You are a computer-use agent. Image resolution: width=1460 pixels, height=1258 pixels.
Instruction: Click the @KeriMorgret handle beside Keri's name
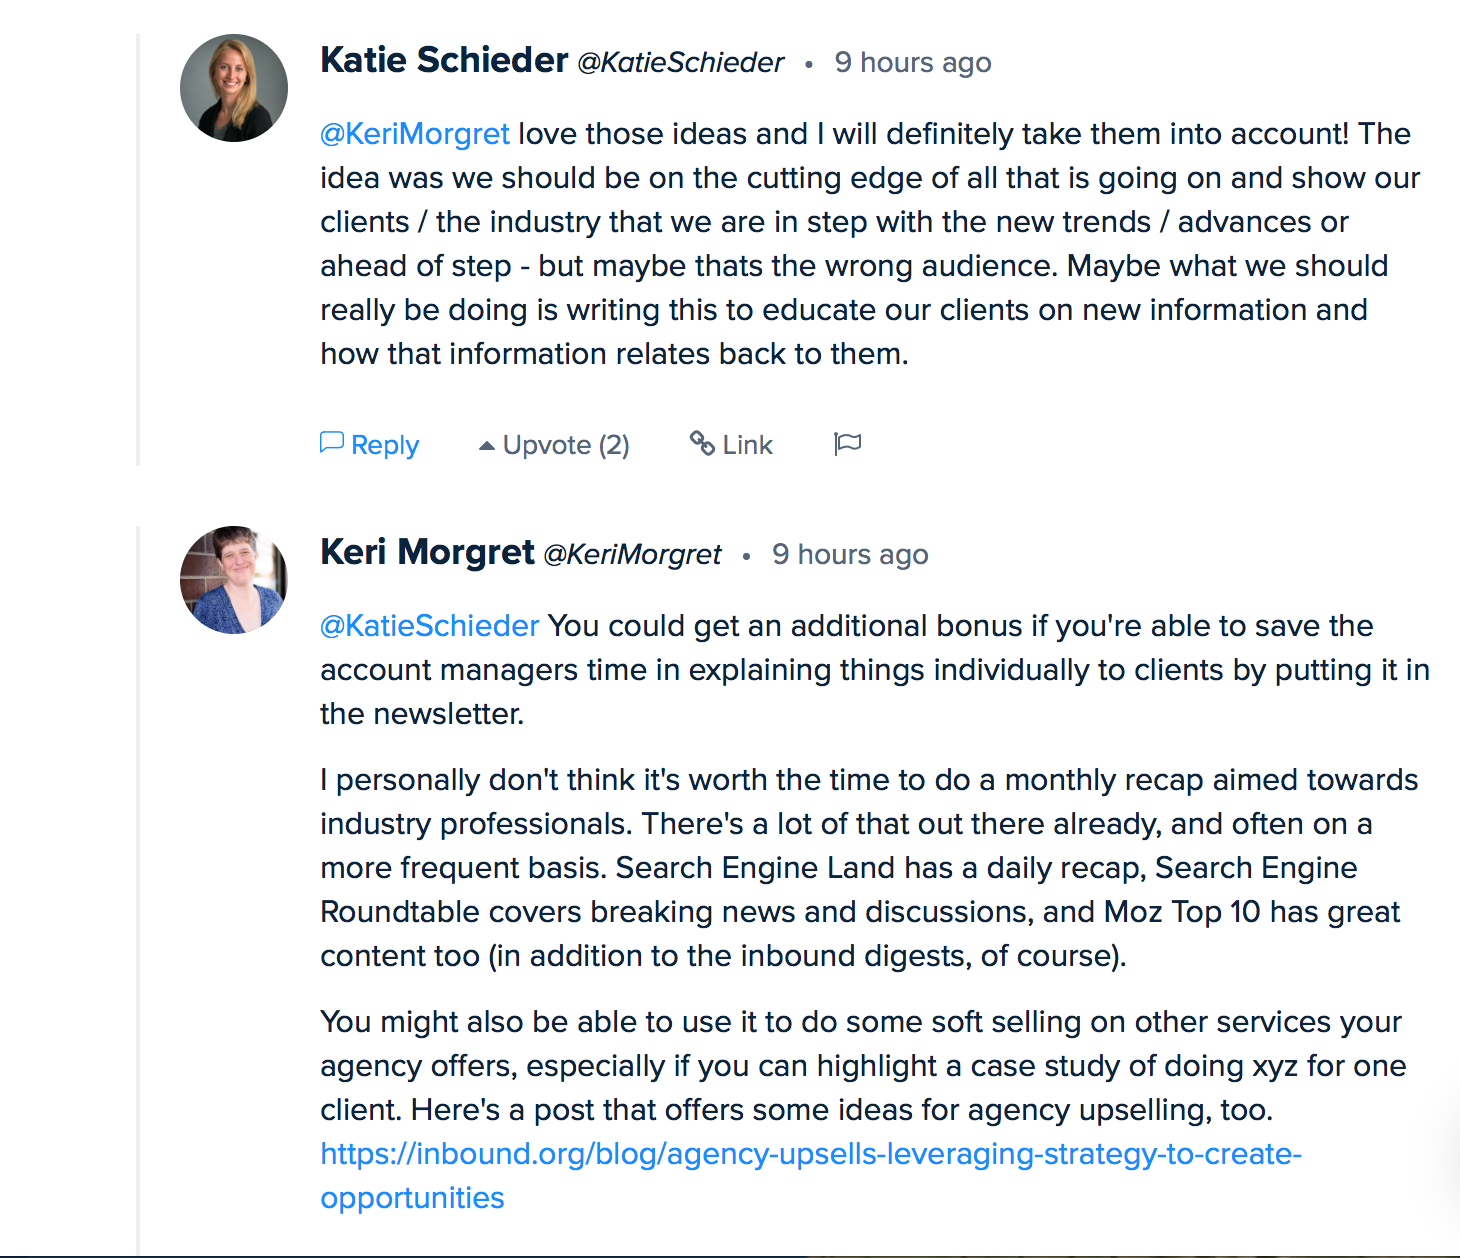coord(632,555)
